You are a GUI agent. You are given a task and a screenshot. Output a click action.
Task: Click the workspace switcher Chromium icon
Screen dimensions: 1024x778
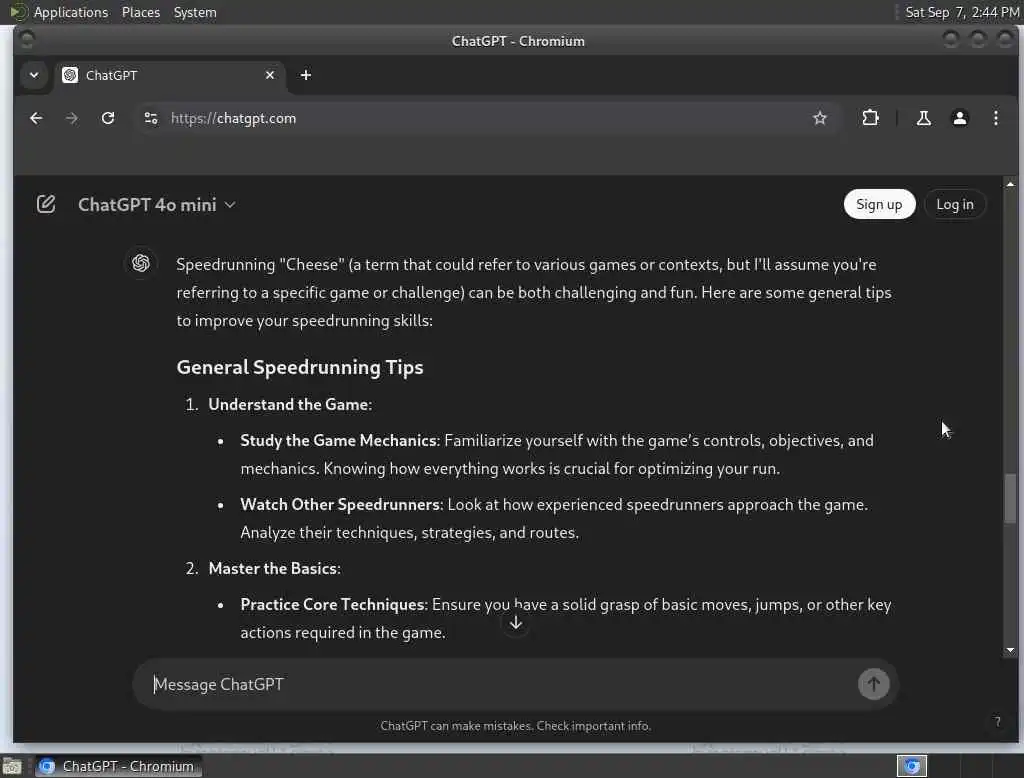(x=912, y=766)
